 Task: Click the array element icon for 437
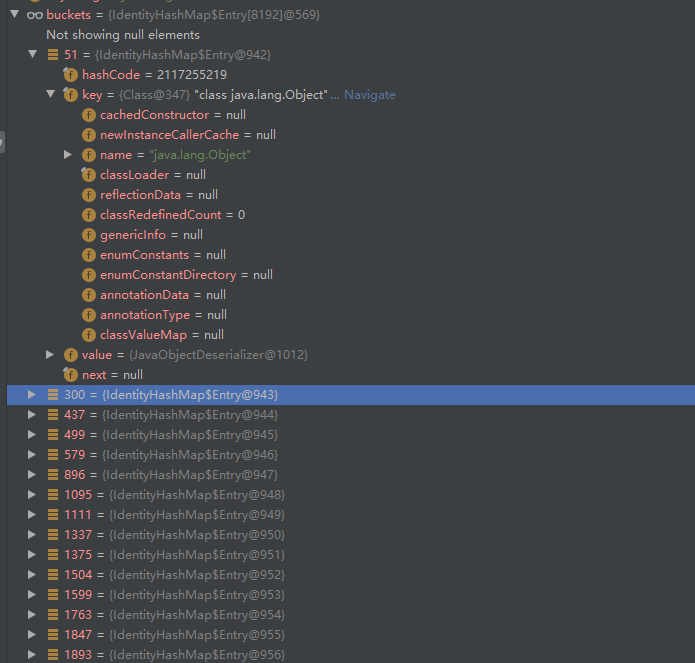pos(53,414)
